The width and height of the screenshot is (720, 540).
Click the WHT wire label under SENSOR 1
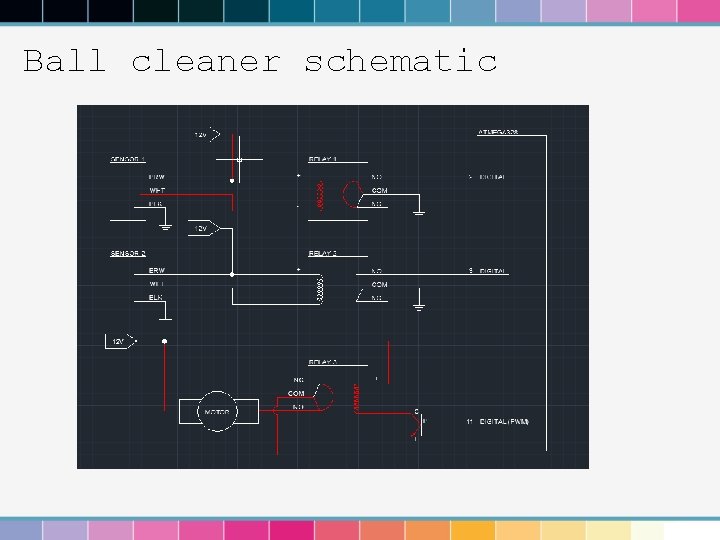[157, 190]
